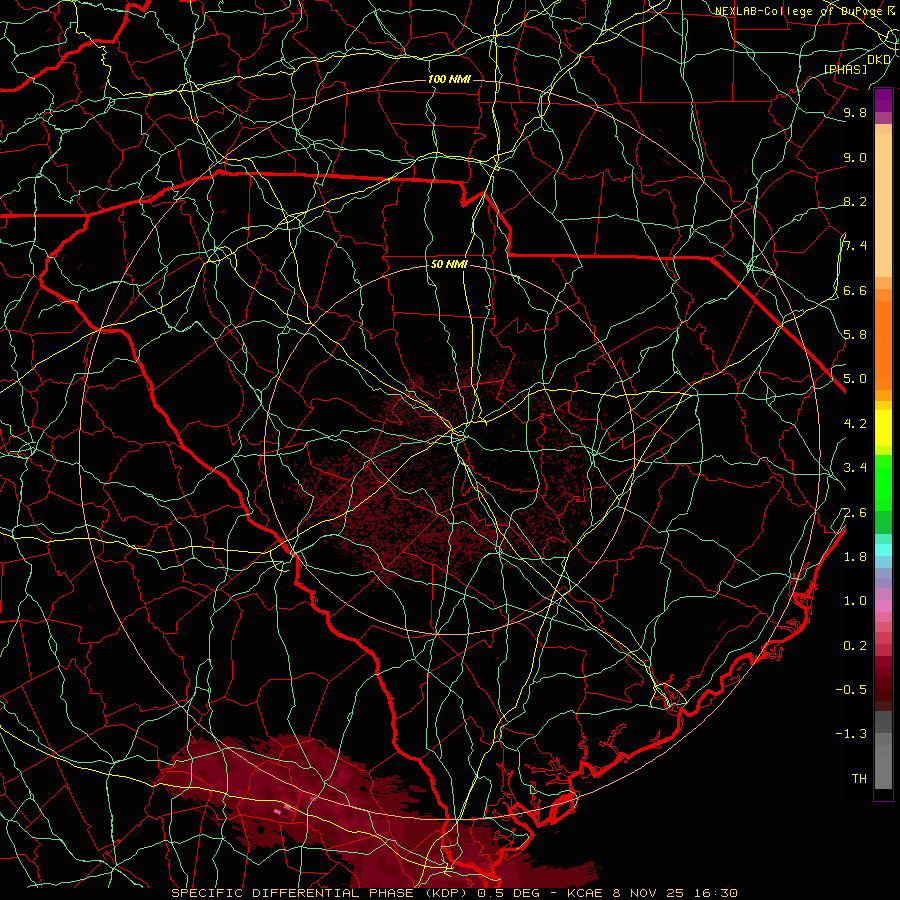Select the 3.4 value on the color scale

tap(855, 468)
